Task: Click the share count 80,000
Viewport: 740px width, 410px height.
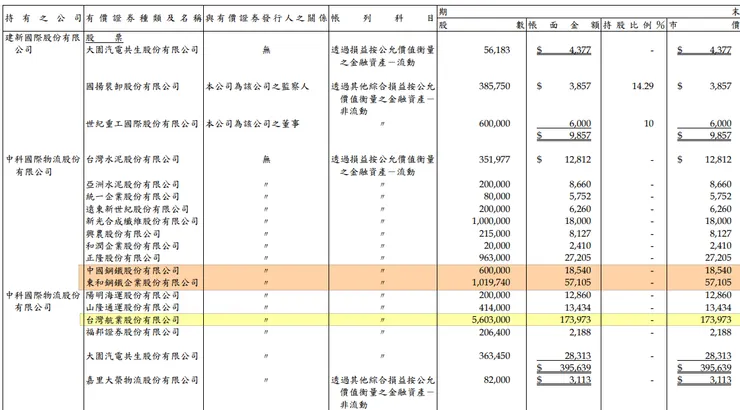Action: pyautogui.click(x=496, y=197)
